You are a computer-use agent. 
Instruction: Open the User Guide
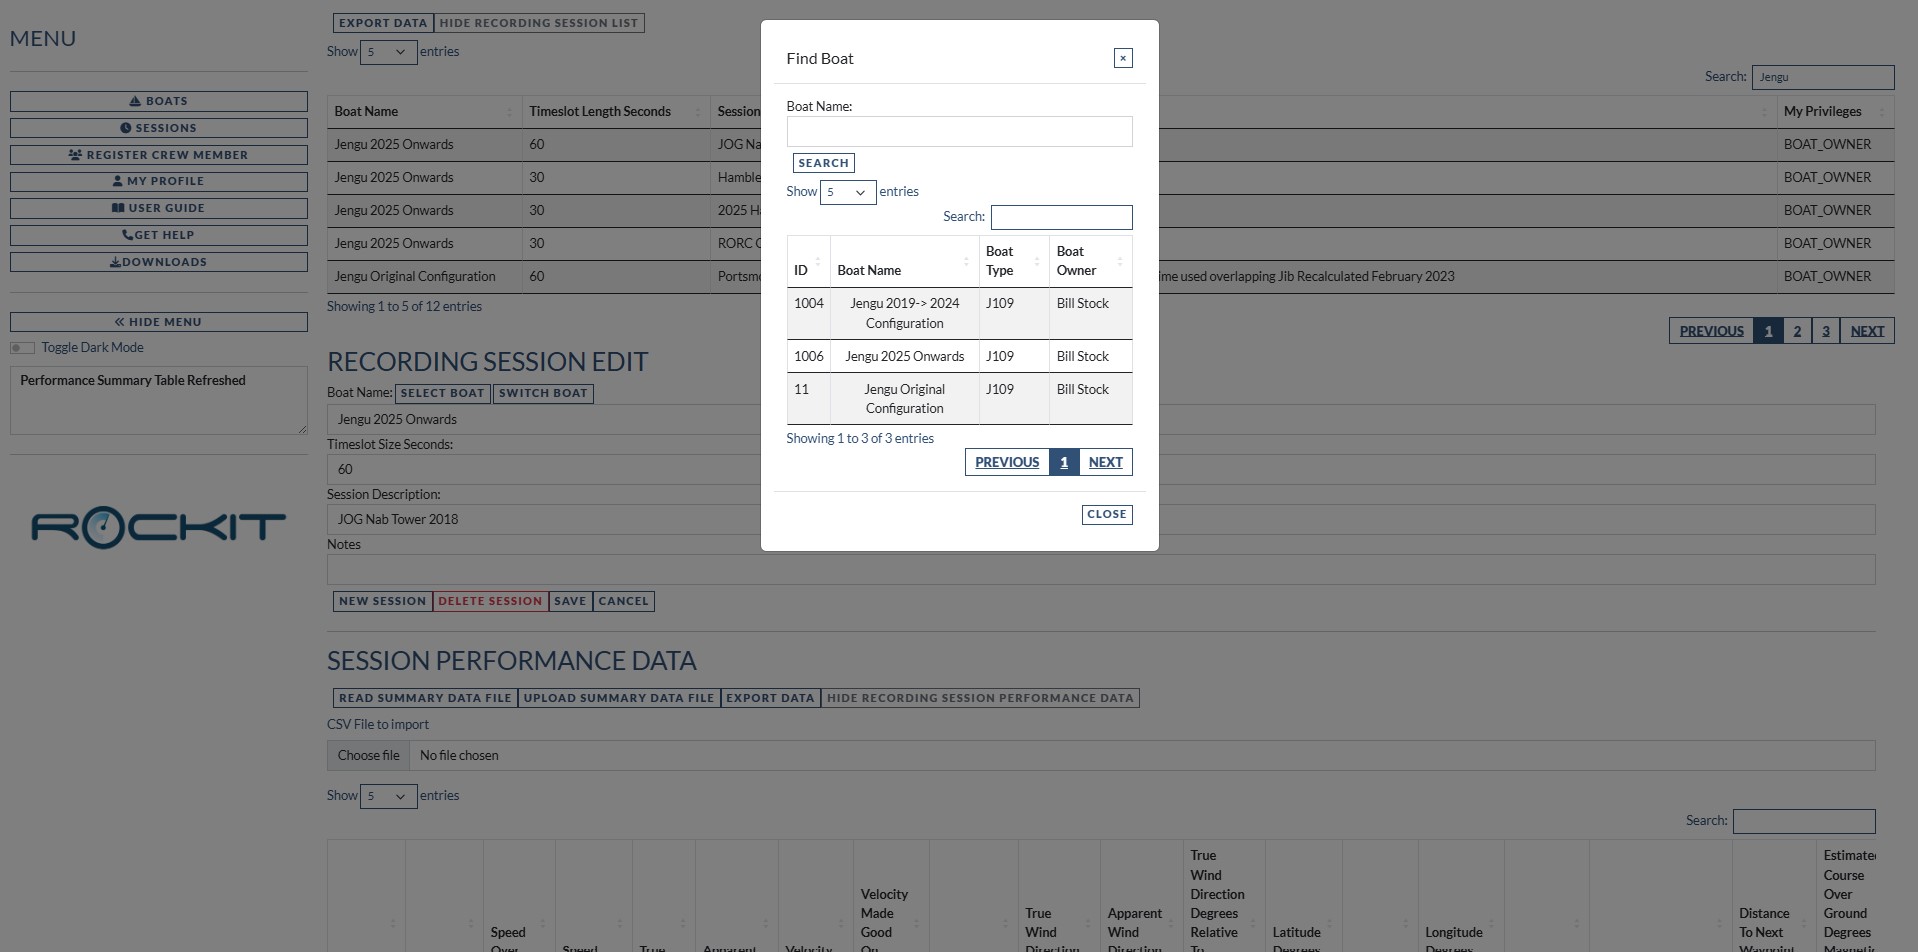tap(158, 208)
